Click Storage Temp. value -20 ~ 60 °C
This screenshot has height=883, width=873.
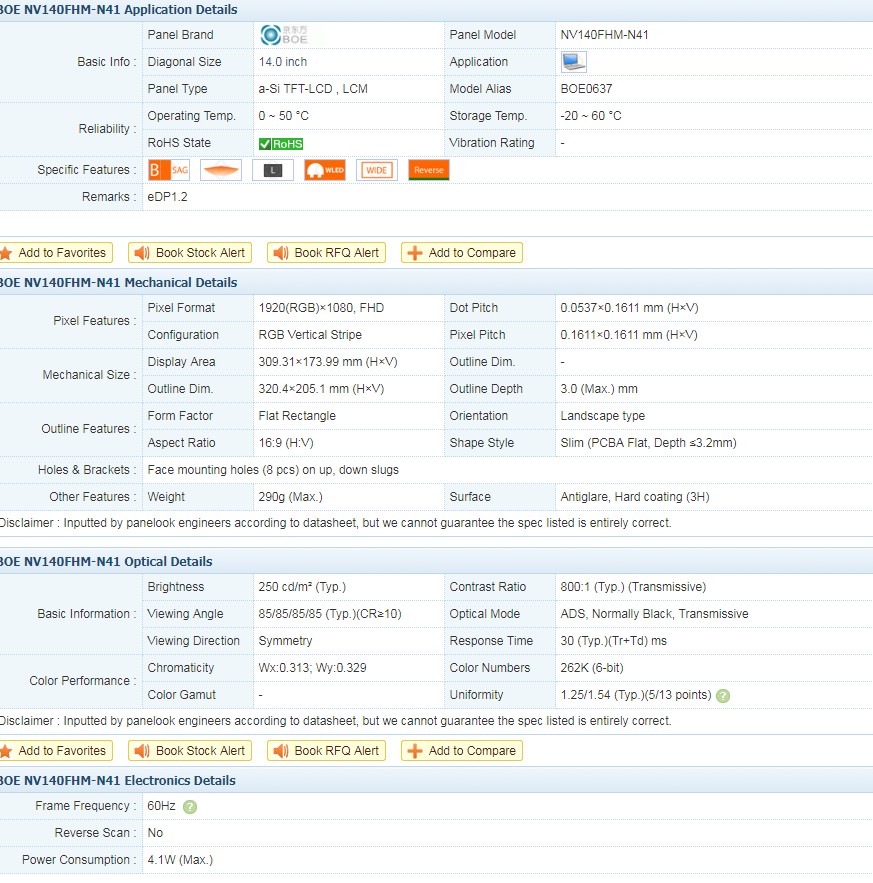click(591, 116)
